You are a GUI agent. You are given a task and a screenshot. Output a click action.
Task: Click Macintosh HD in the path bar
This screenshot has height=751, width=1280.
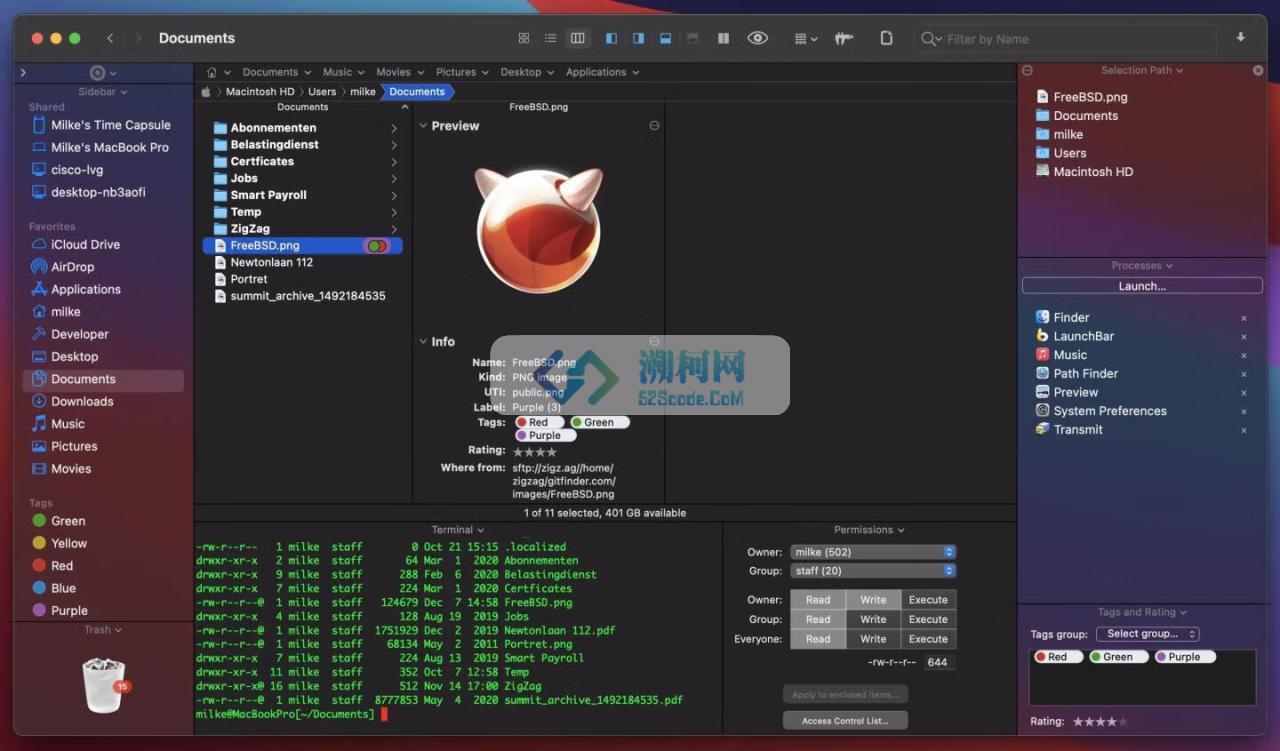260,91
